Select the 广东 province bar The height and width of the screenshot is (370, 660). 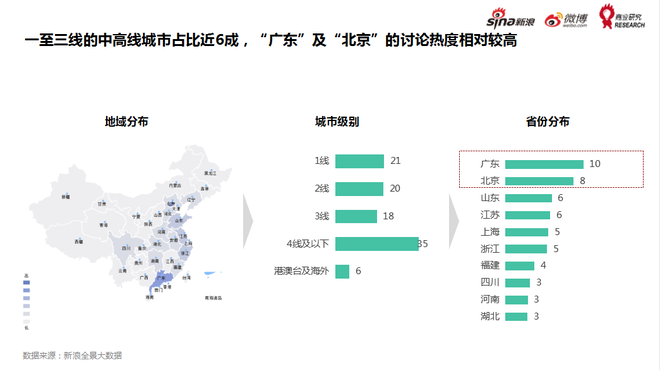coord(544,165)
